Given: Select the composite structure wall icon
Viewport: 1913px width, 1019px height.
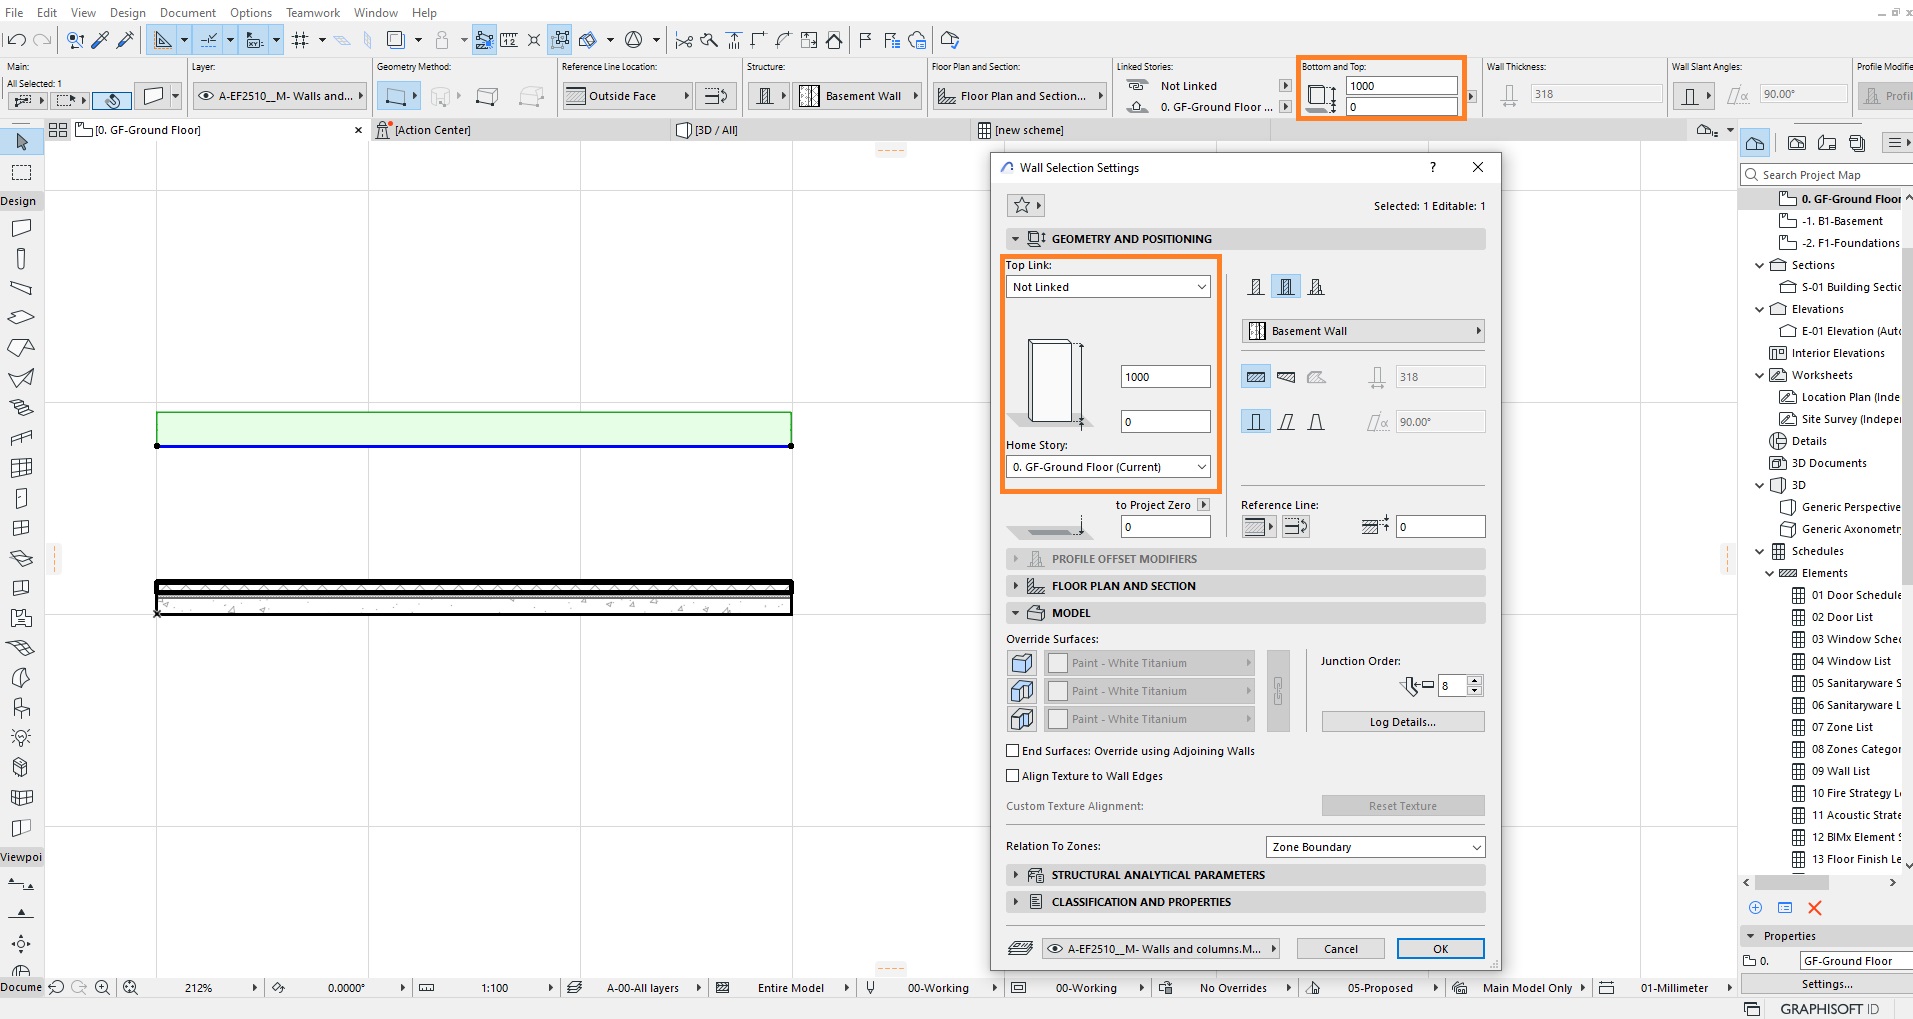Looking at the screenshot, I should pos(1286,287).
